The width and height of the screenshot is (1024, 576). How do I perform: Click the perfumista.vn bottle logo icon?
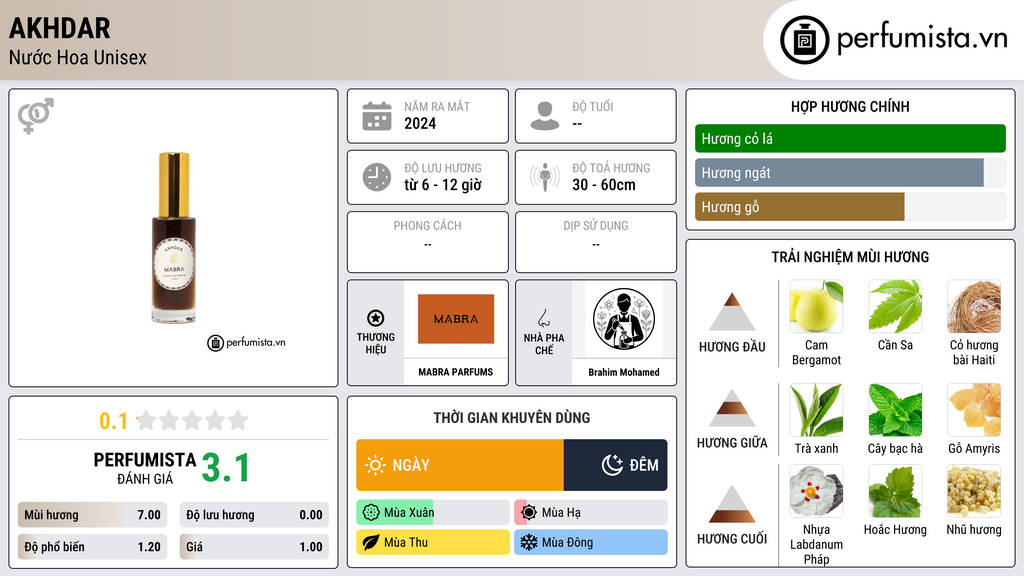pyautogui.click(x=804, y=40)
